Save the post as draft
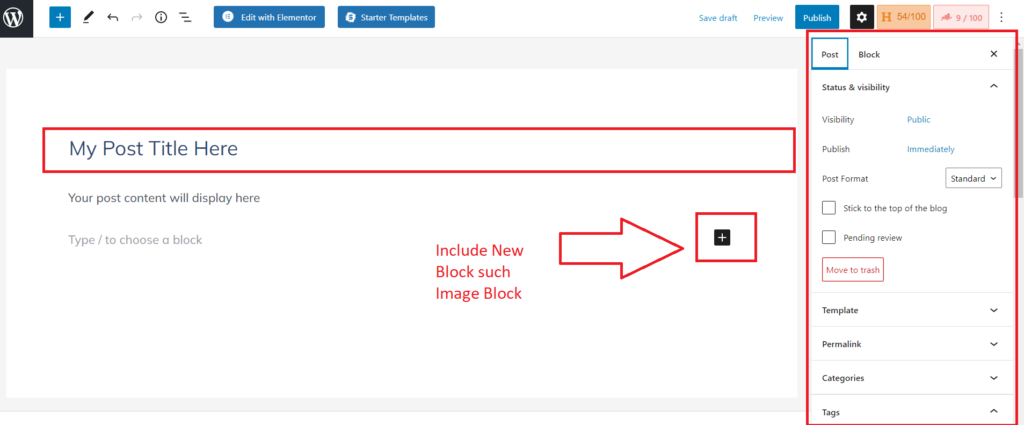This screenshot has width=1024, height=425. 718,18
